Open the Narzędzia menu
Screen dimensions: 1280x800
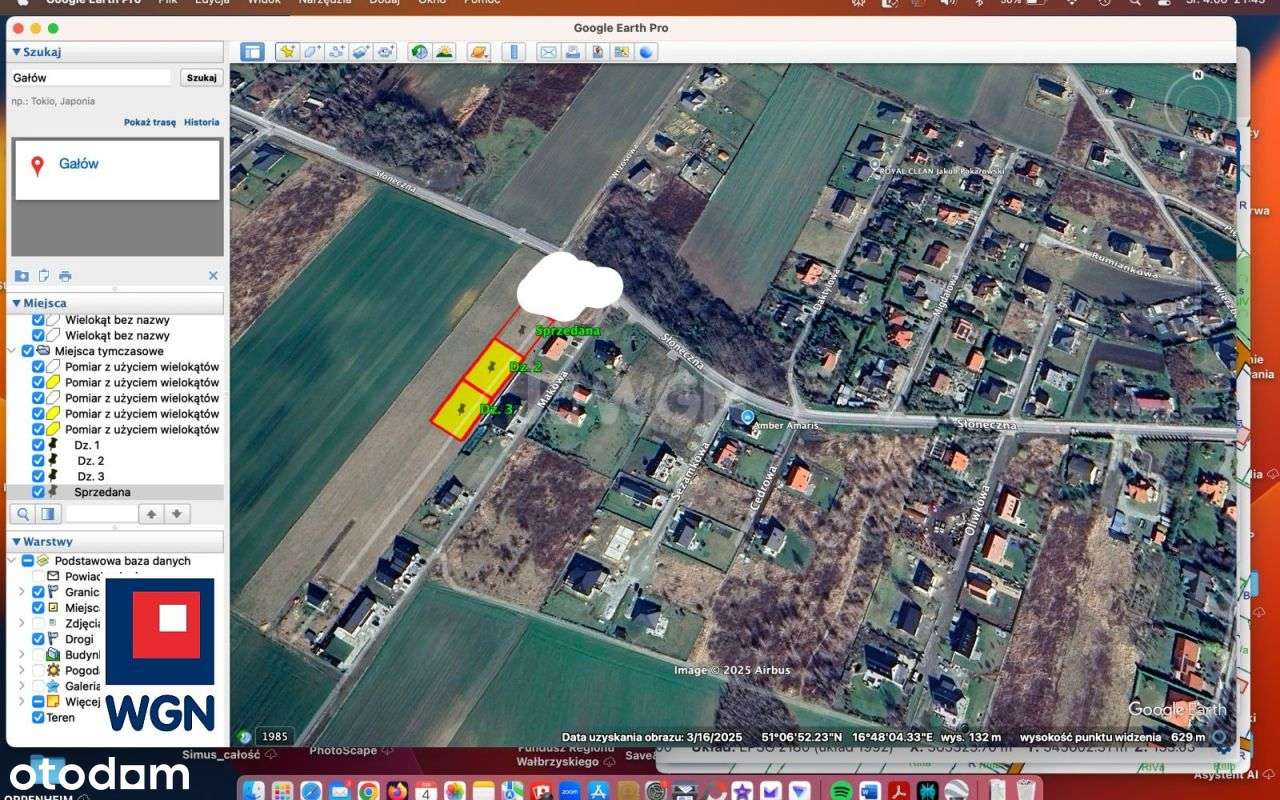click(x=325, y=3)
